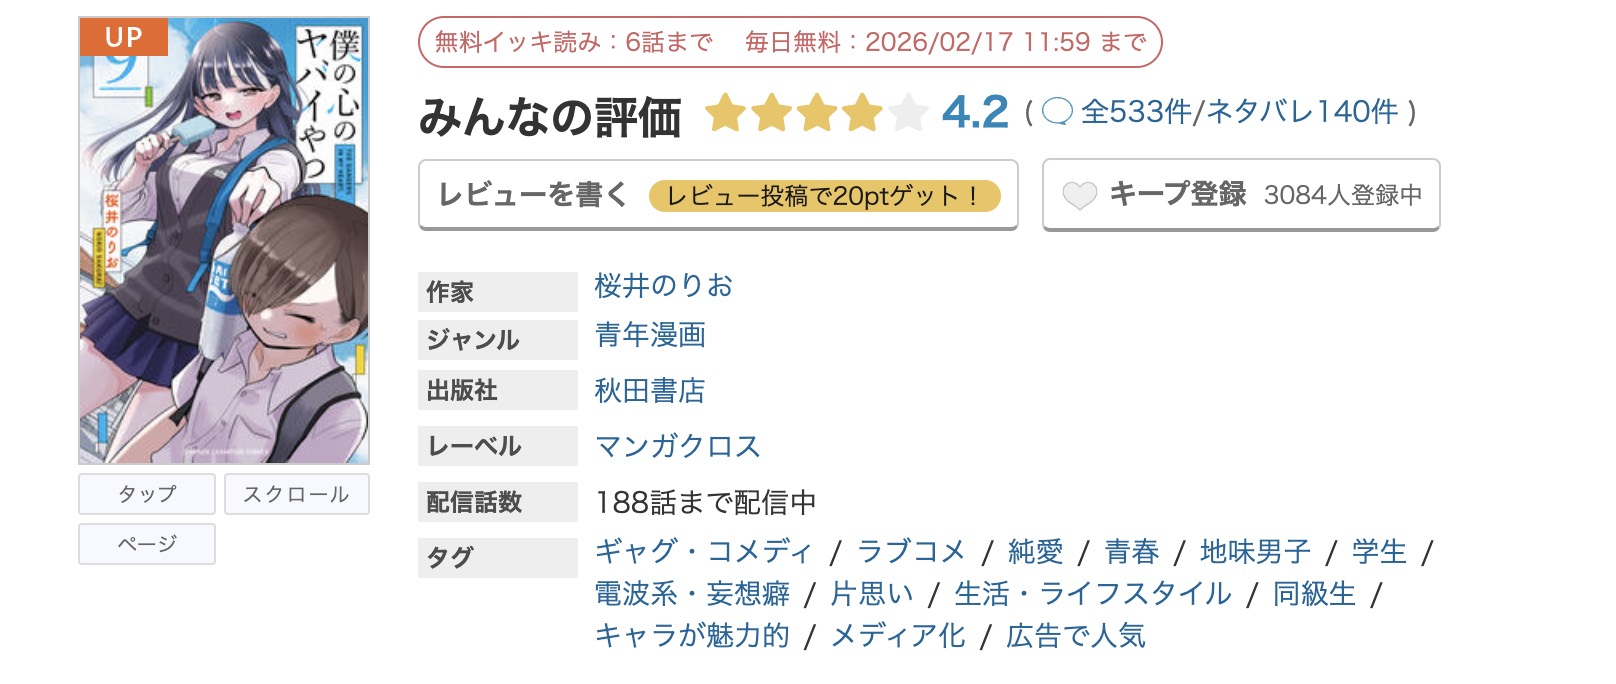Open author page for 桜井のりお
1616x684 pixels.
click(x=662, y=287)
